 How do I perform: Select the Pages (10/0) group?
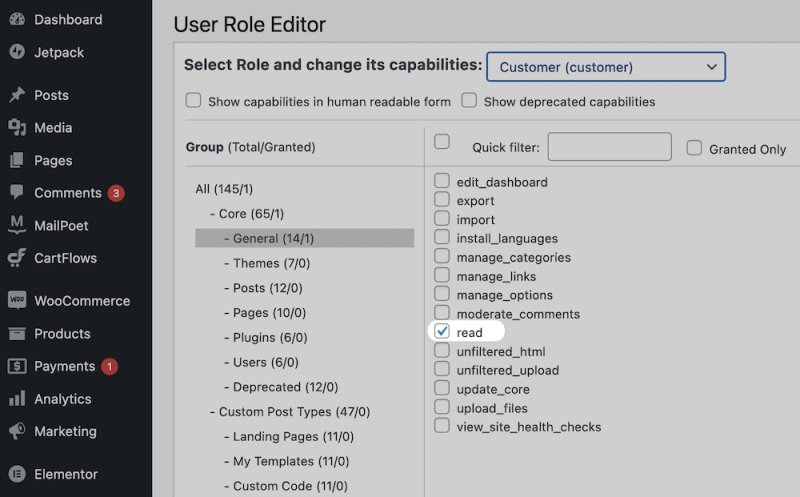(x=265, y=313)
